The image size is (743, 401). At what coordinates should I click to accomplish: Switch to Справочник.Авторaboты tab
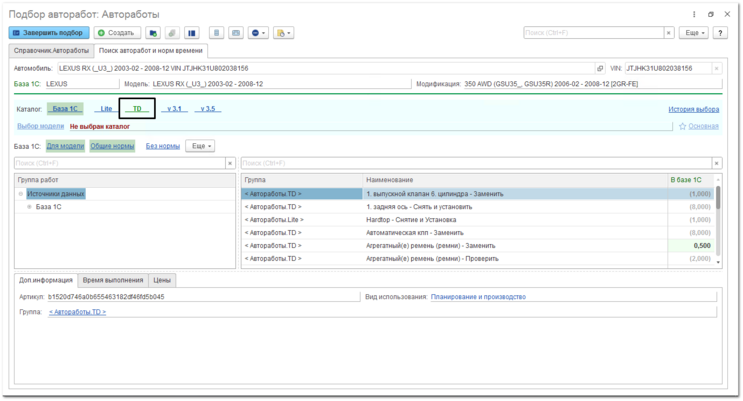(51, 50)
